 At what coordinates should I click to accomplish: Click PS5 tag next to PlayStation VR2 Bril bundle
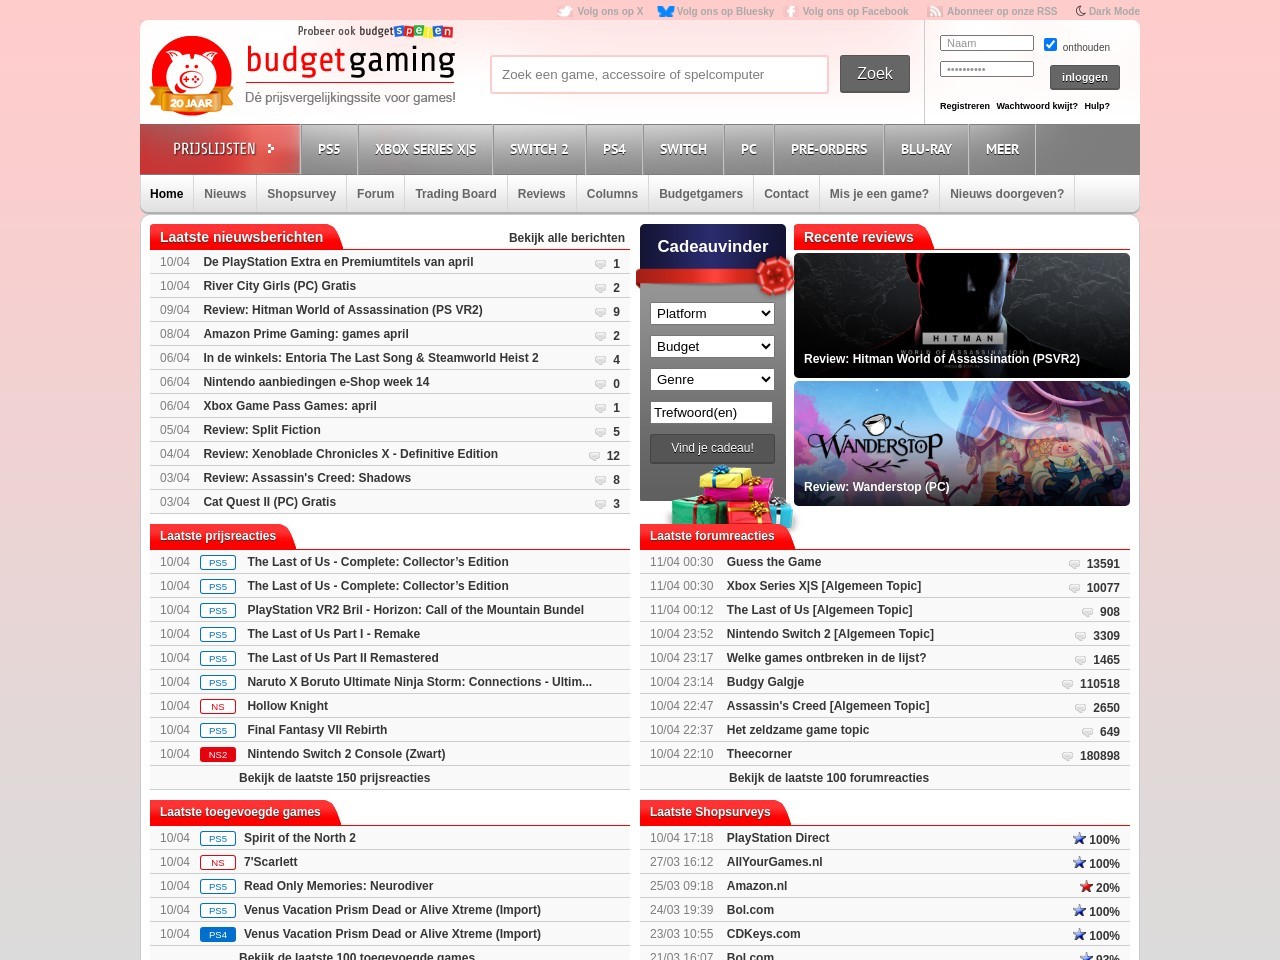click(x=218, y=611)
